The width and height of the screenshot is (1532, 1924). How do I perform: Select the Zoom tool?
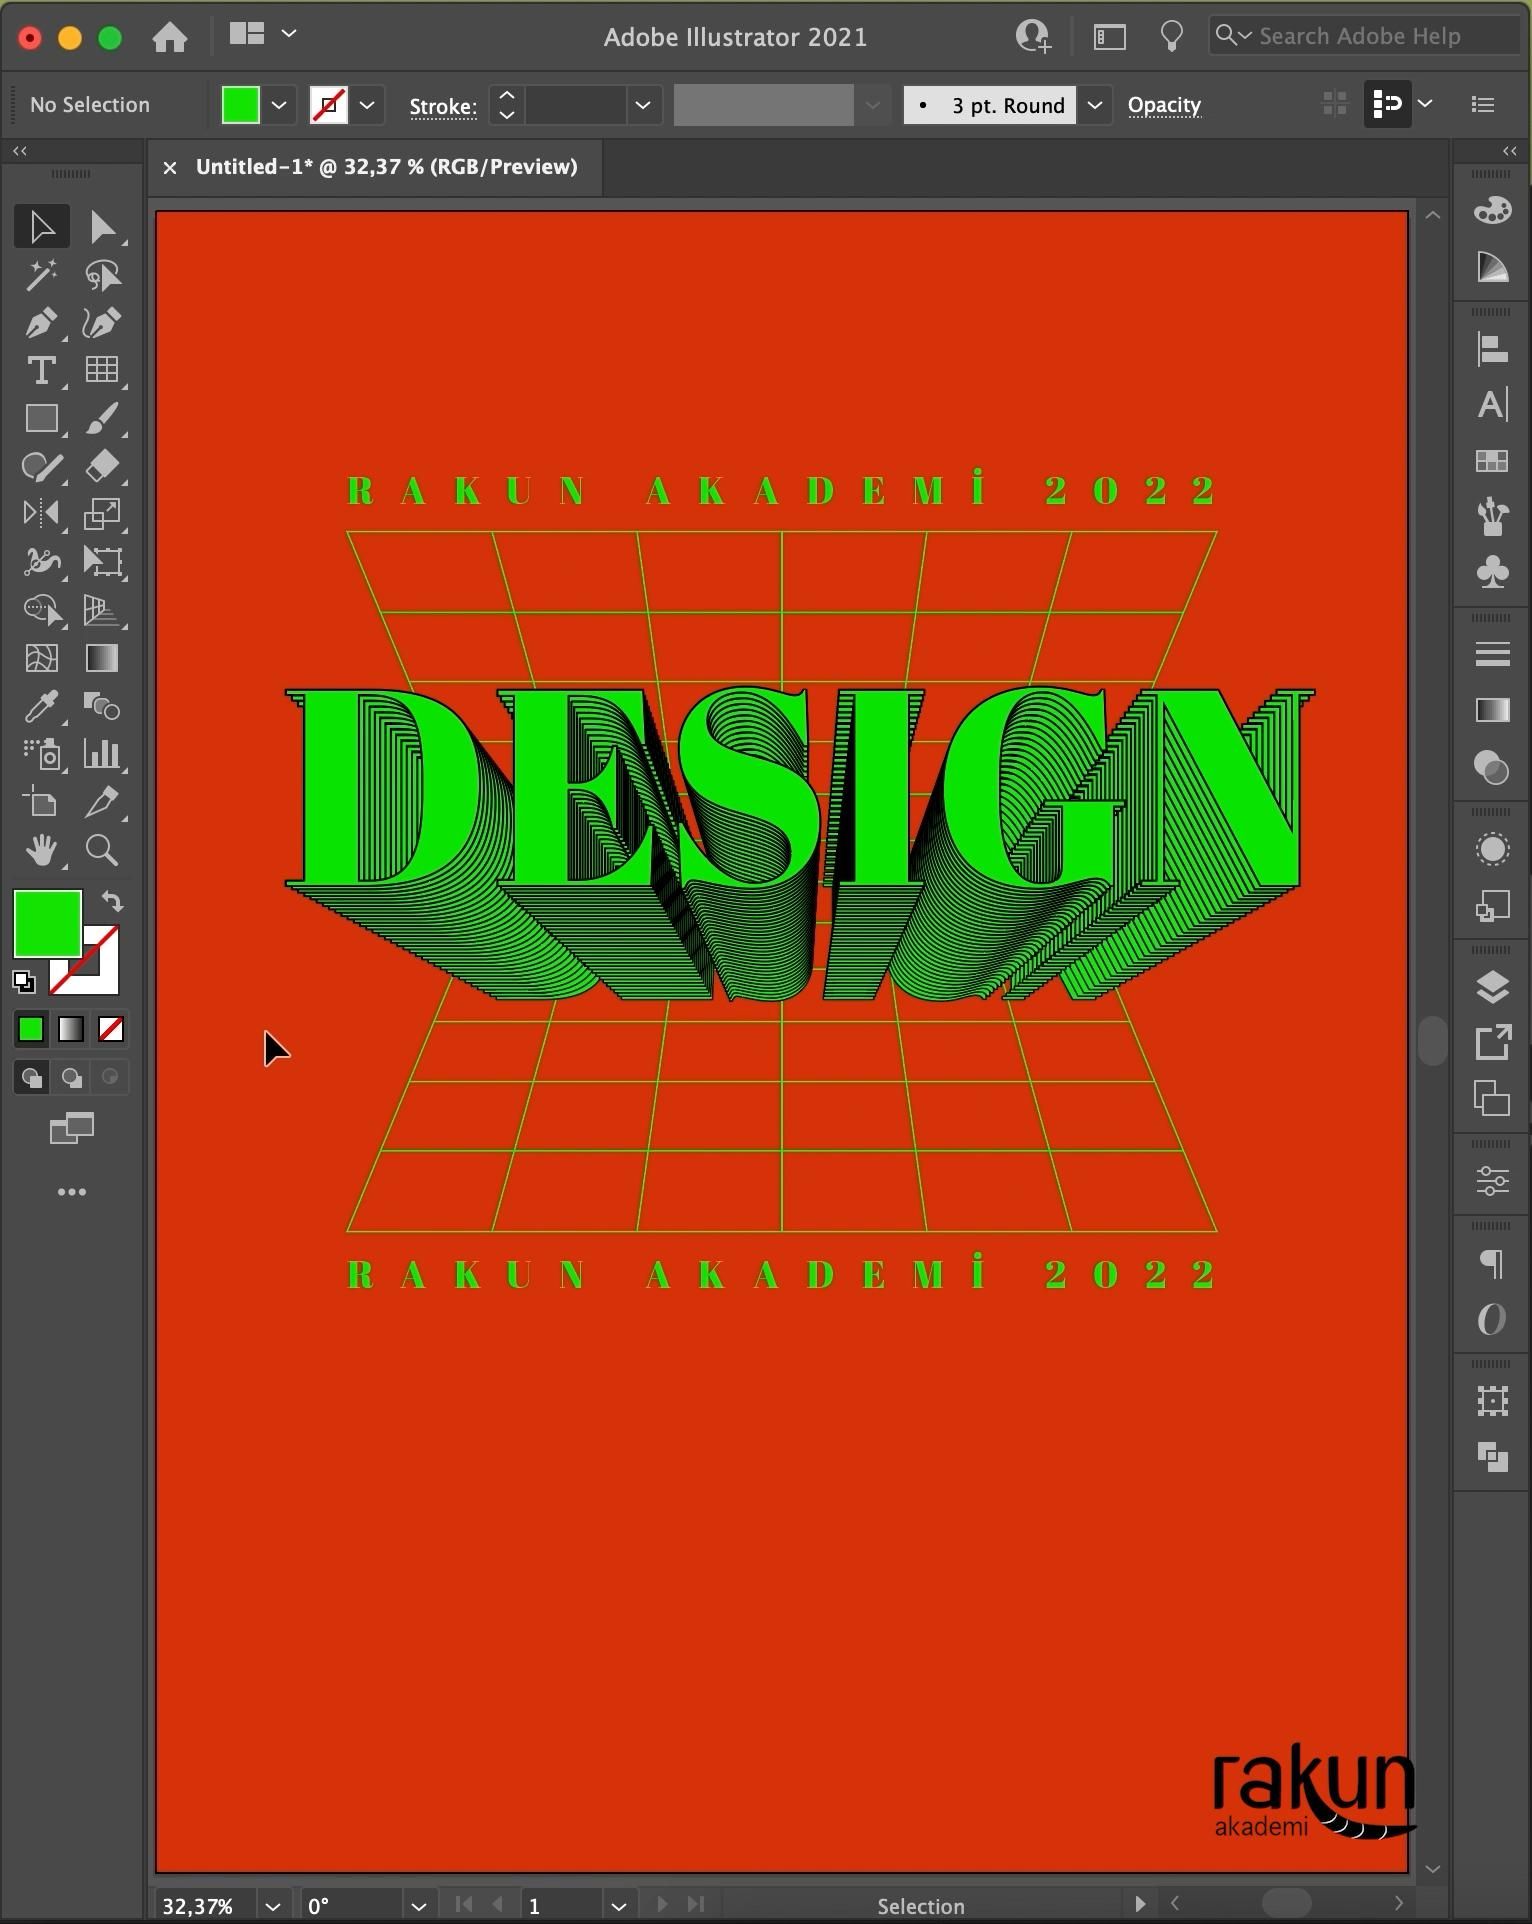102,850
